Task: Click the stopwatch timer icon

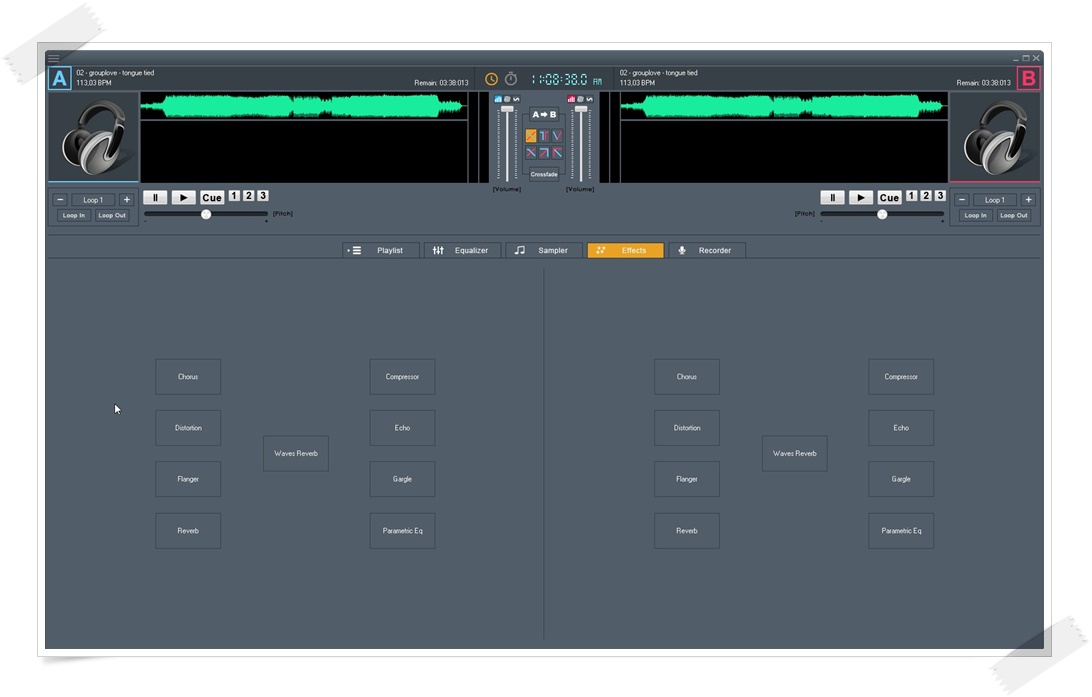Action: click(x=510, y=79)
